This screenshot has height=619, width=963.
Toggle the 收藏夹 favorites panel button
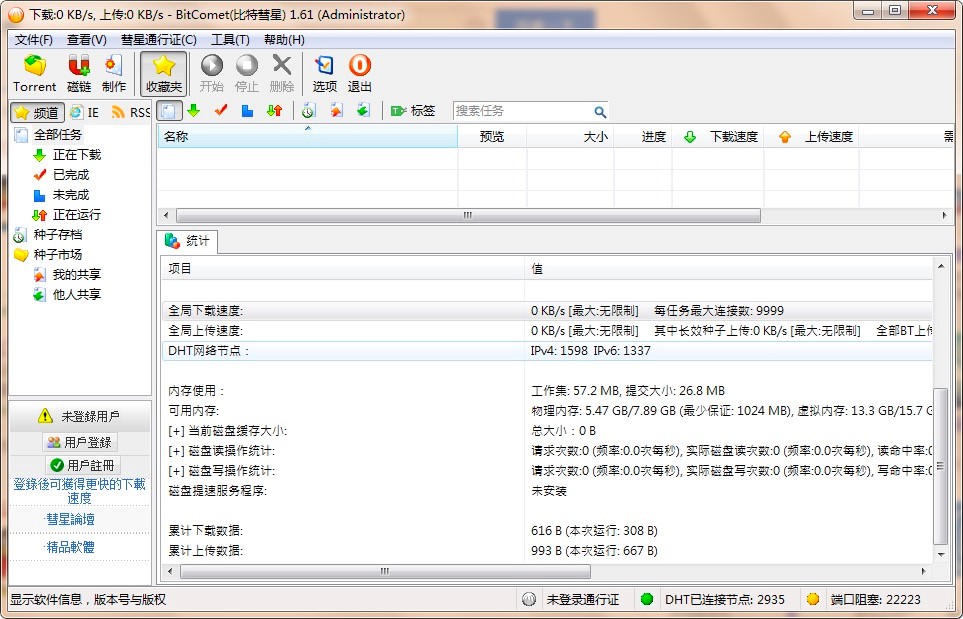(x=163, y=74)
